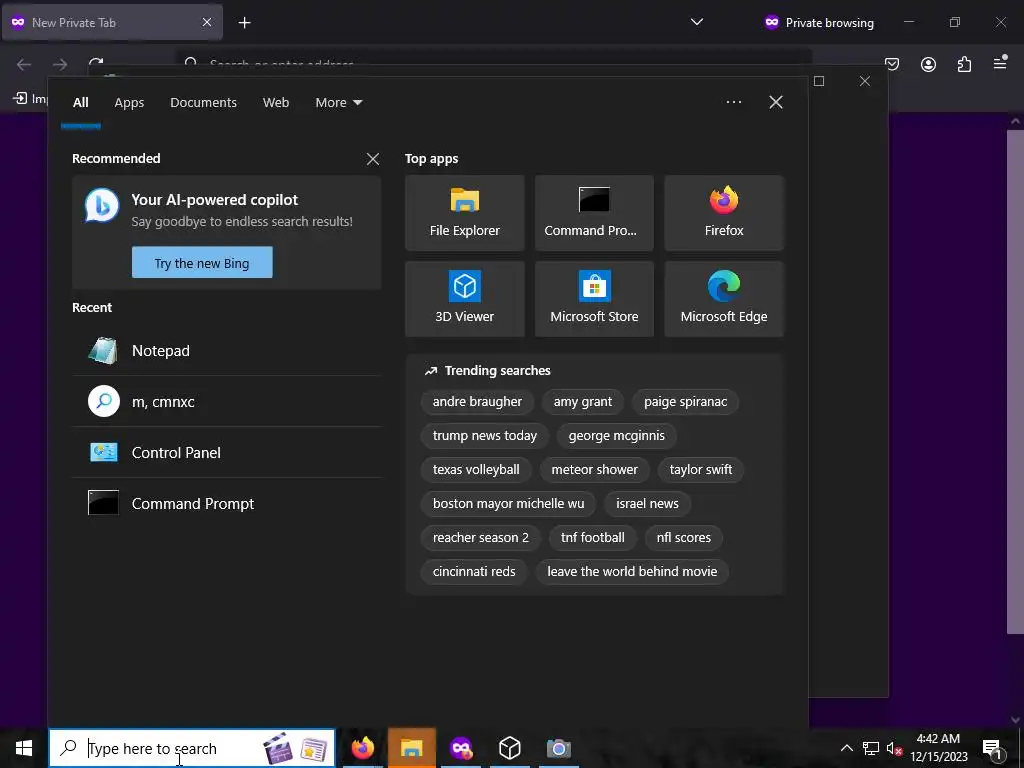Dismiss the Recommended section
The width and height of the screenshot is (1024, 768).
373,159
